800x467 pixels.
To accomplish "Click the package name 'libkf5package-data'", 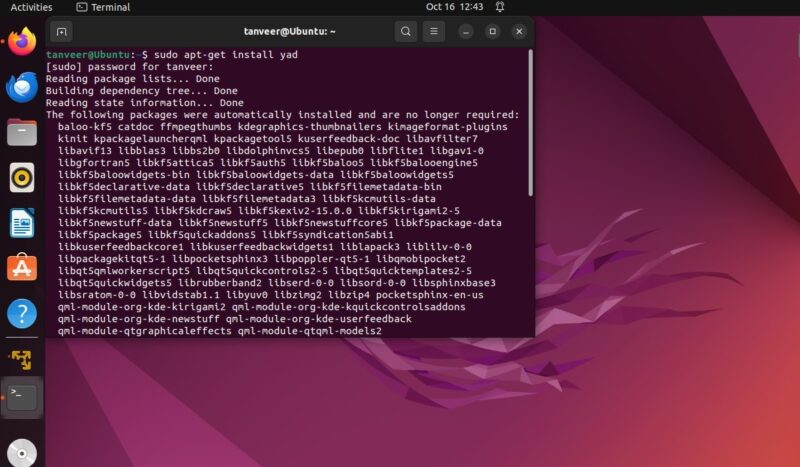I will 447,223.
